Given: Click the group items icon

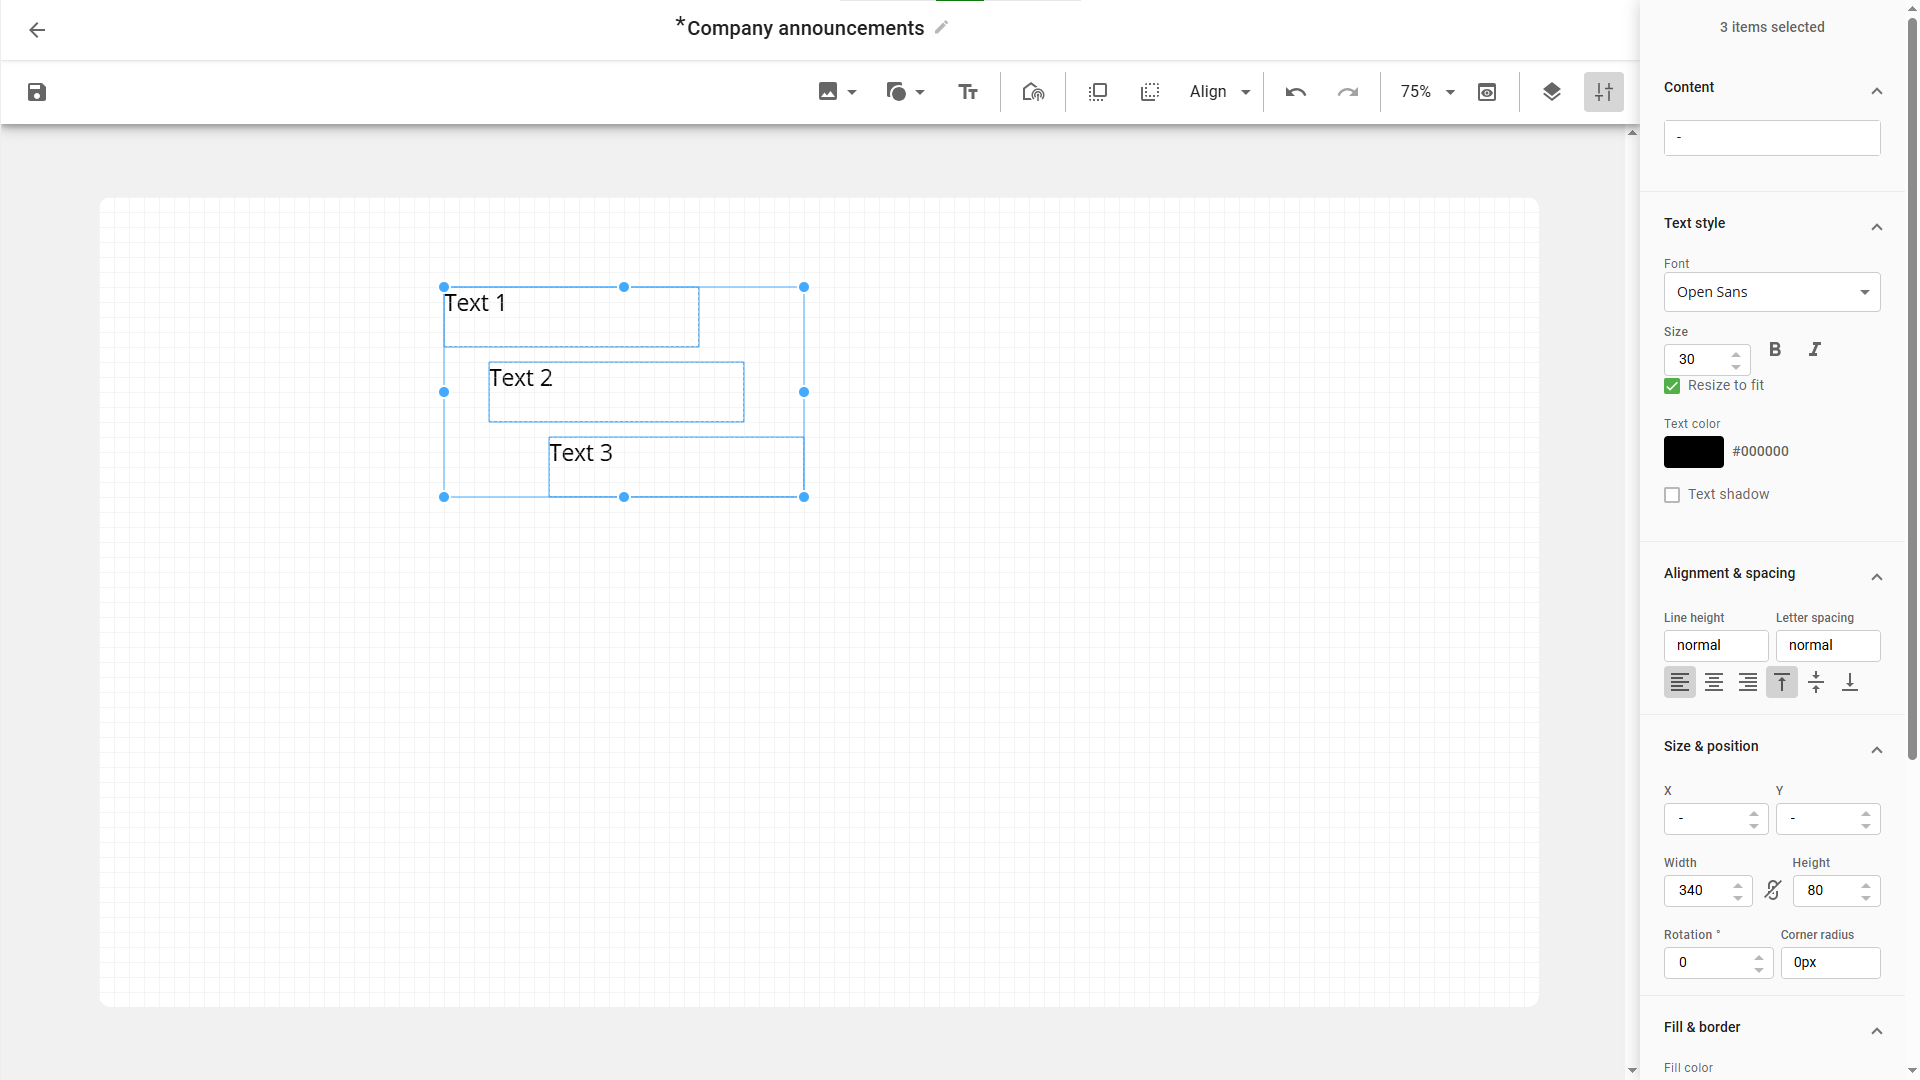Looking at the screenshot, I should [x=1098, y=92].
